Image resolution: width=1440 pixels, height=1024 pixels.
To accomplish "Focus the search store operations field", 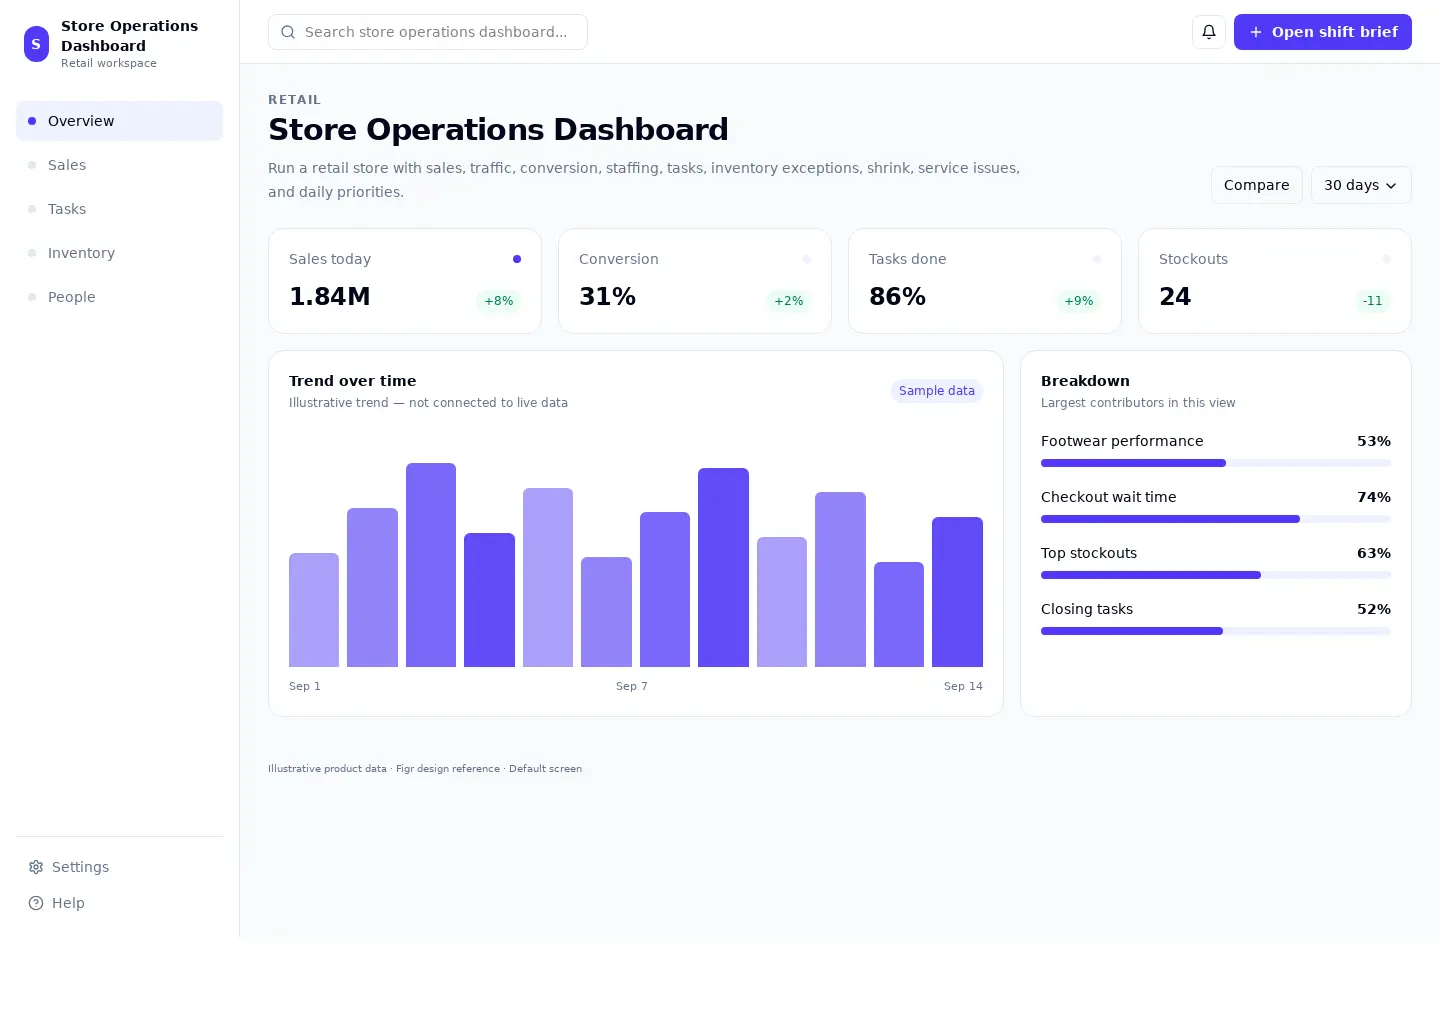I will pyautogui.click(x=428, y=32).
